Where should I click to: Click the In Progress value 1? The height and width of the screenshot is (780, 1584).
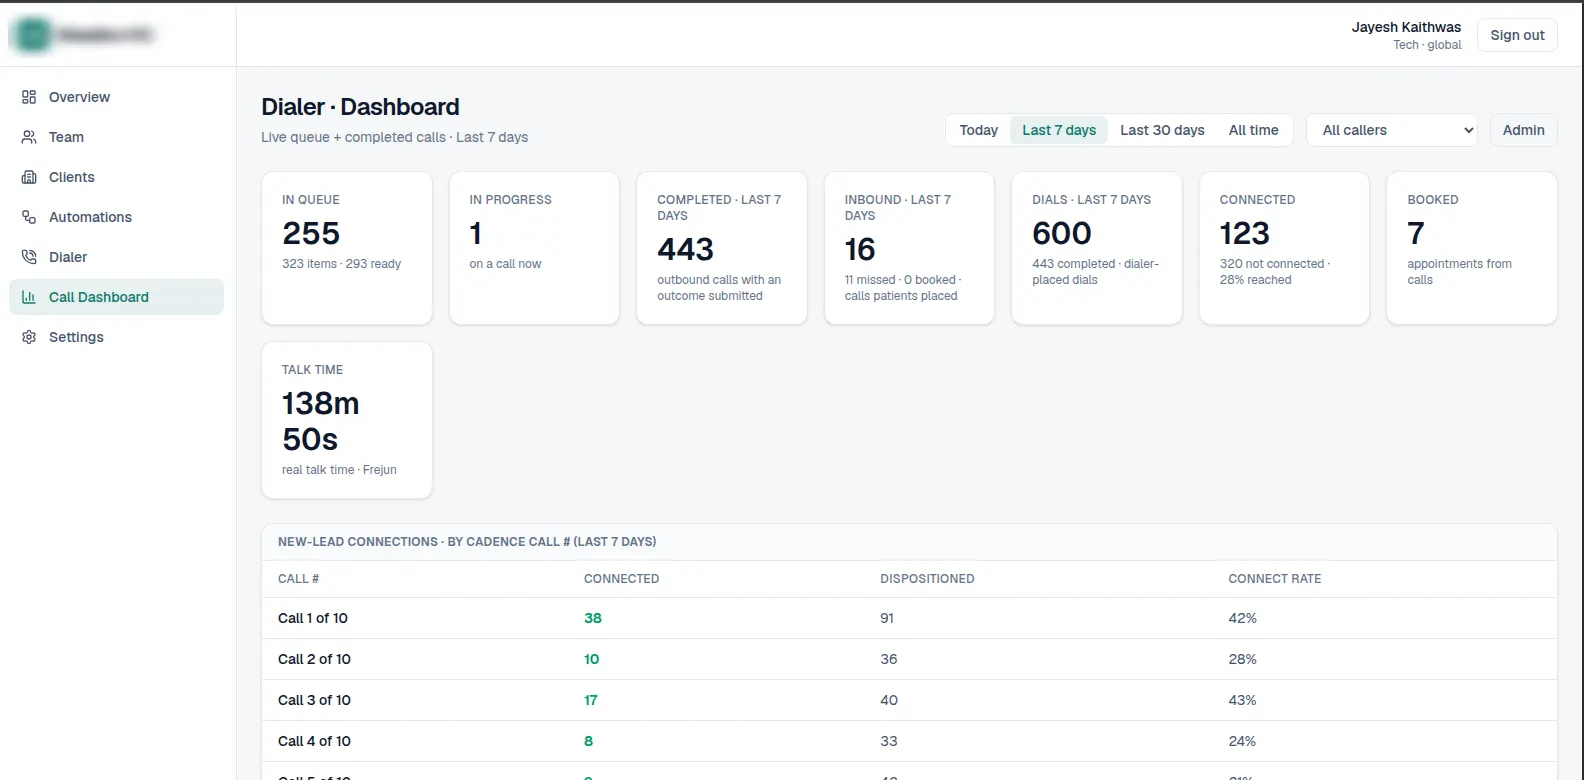click(x=476, y=233)
